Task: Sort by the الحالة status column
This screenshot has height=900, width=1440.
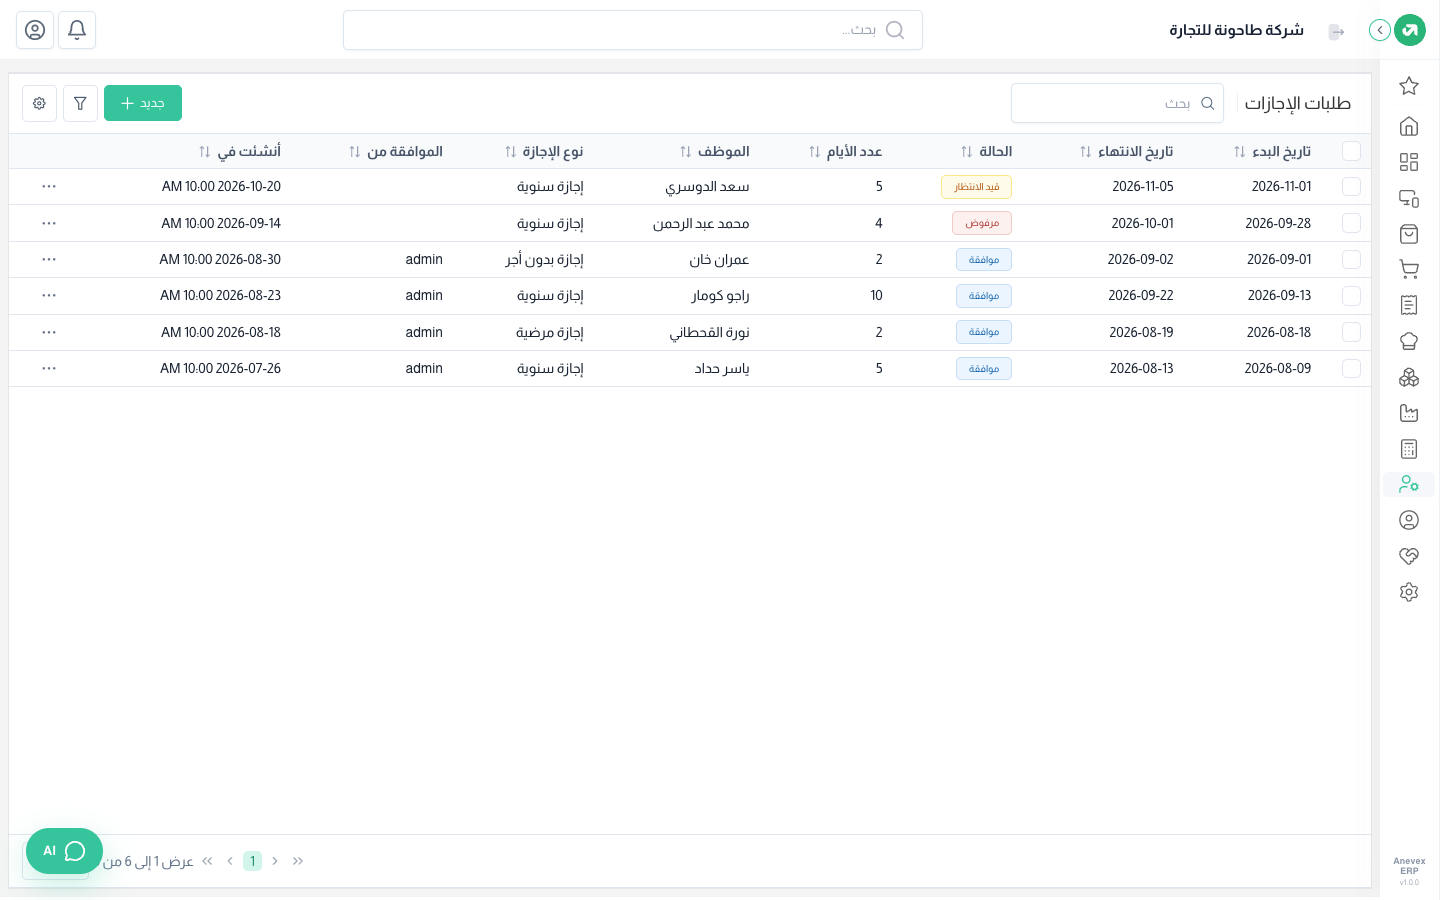Action: [x=986, y=152]
